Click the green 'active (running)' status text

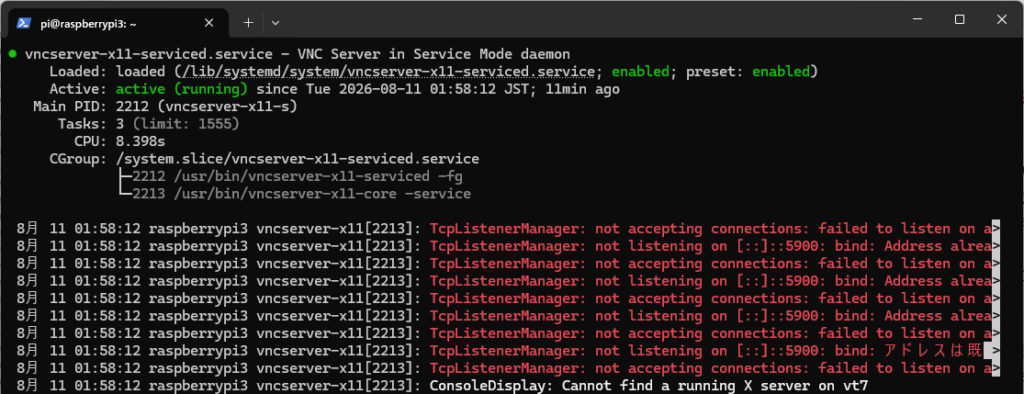click(x=182, y=89)
